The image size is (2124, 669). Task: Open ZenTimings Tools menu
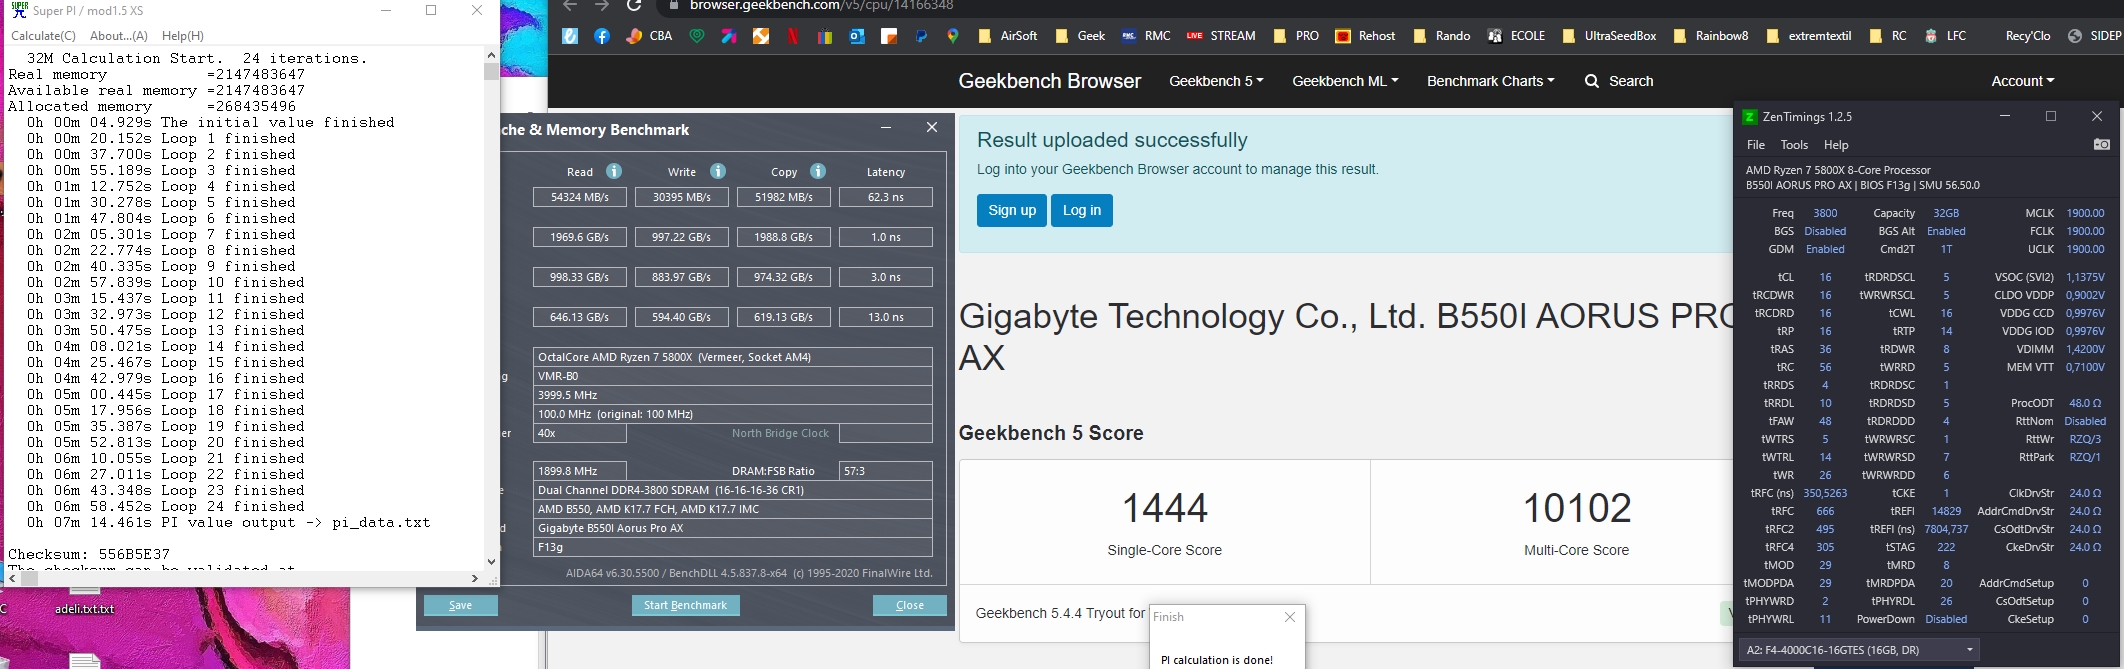click(x=1794, y=145)
